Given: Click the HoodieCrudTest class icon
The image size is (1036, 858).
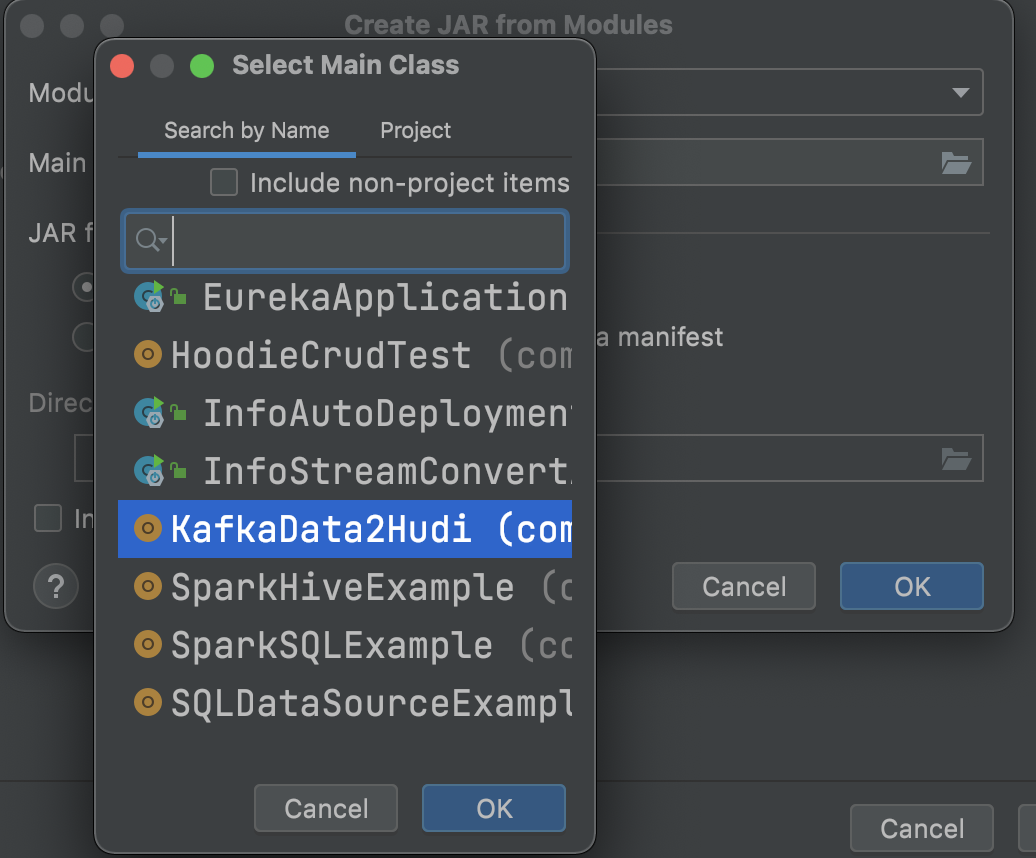Looking at the screenshot, I should pos(148,354).
